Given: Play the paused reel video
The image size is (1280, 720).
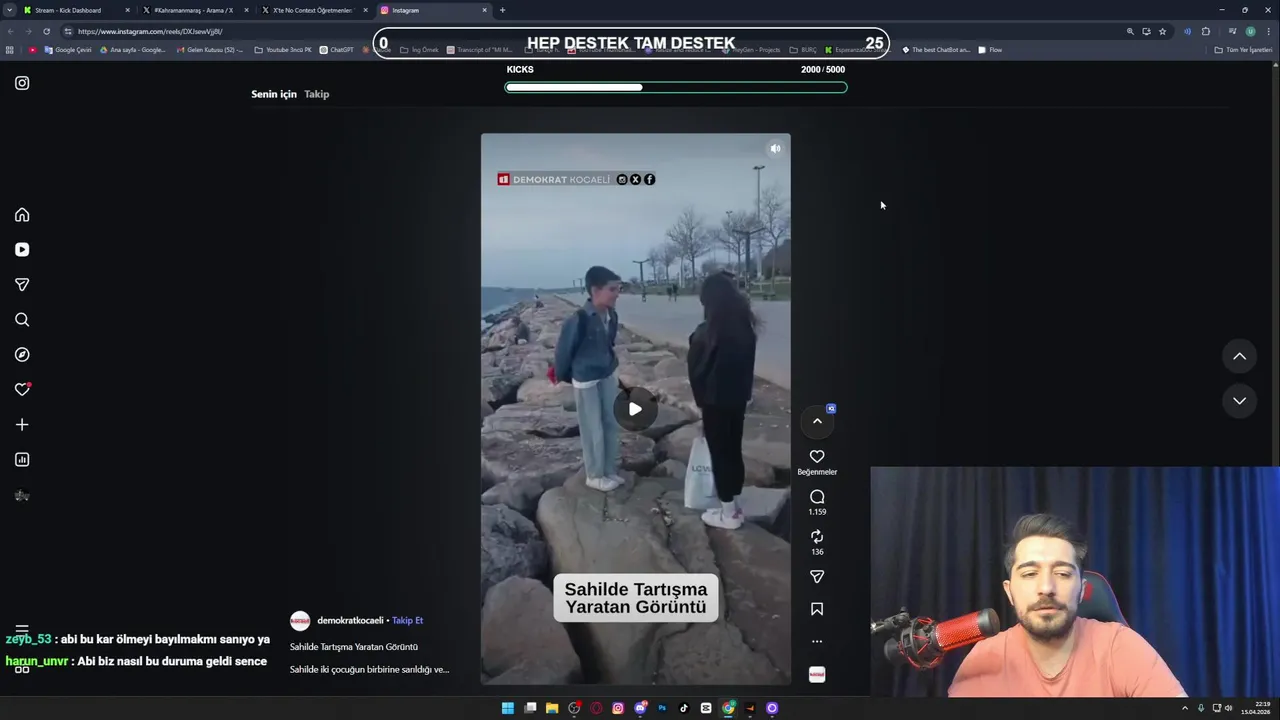Looking at the screenshot, I should 635,409.
